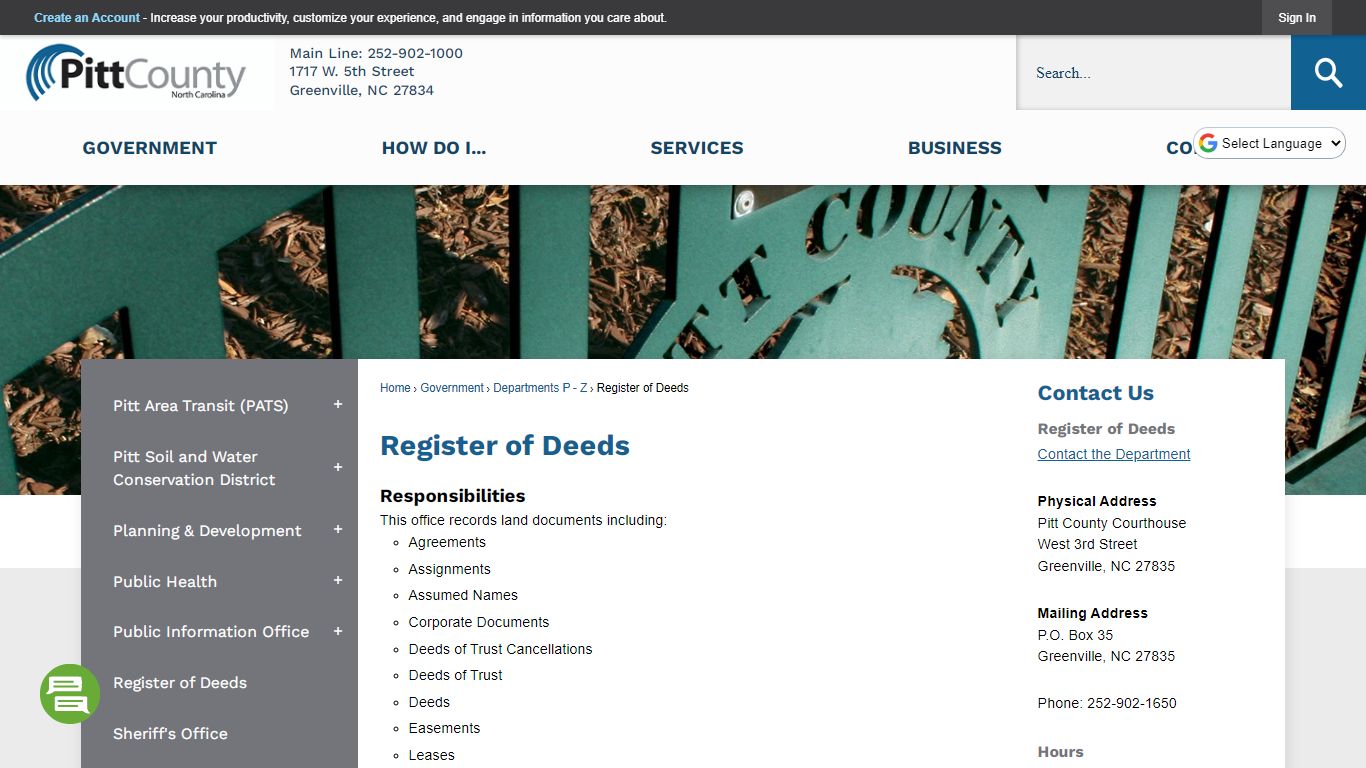The image size is (1366, 768).
Task: Open Planning & Development sidebar link
Action: (207, 531)
